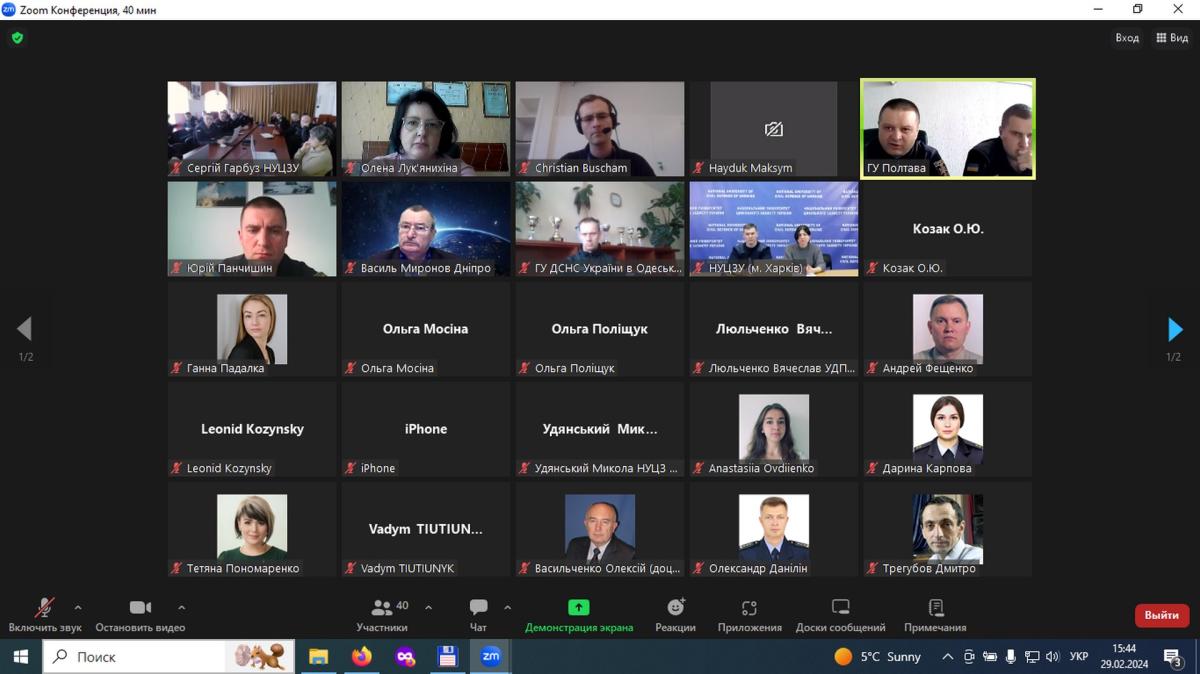
Task: Select ГУ Полтава active speaker tile
Action: click(948, 129)
